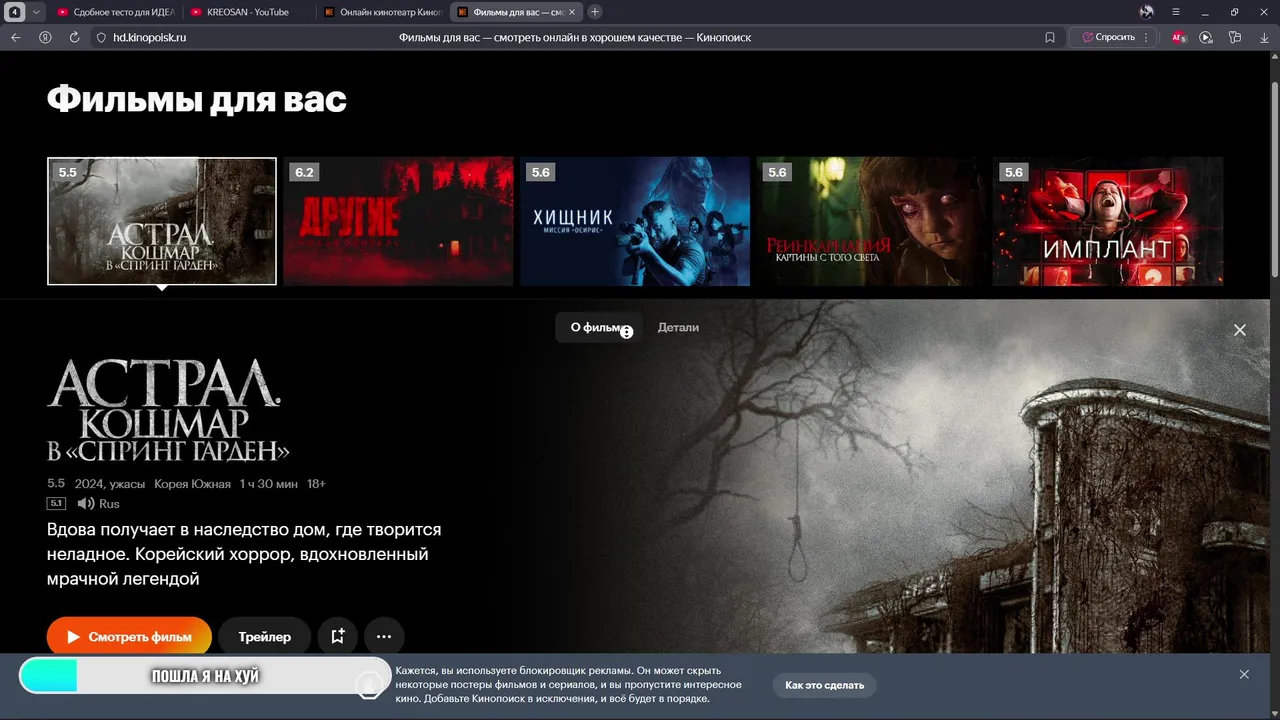This screenshot has width=1280, height=720.
Task: Switch to the Детали tab
Action: point(678,327)
